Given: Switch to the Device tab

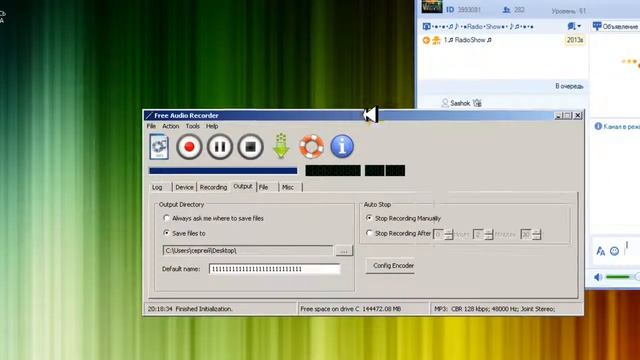Looking at the screenshot, I should click(184, 187).
